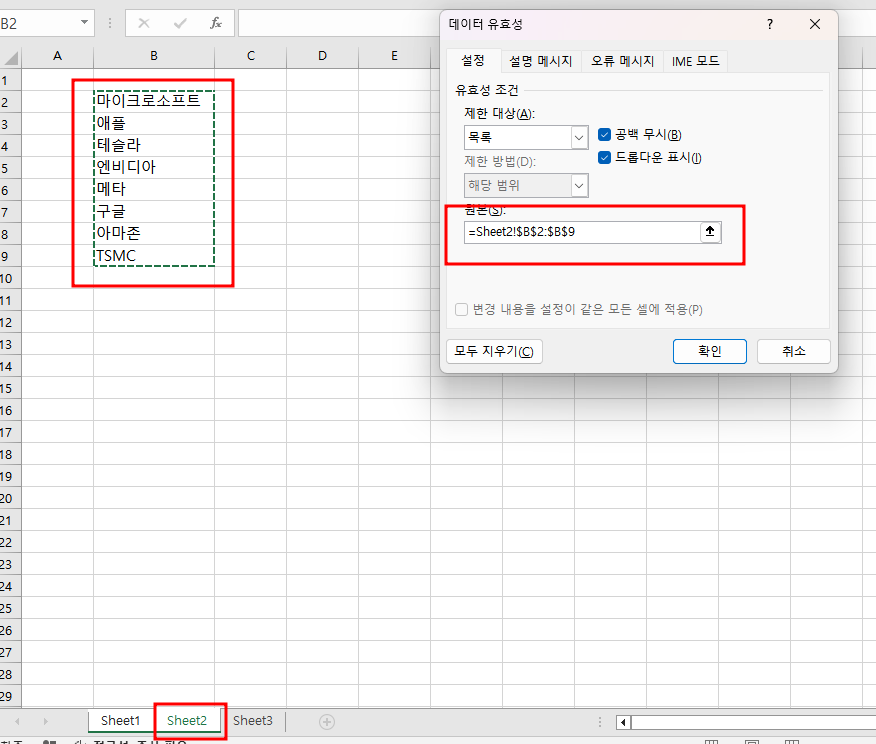Click the range collapse arrow in source field
The image size is (876, 744).
point(710,232)
